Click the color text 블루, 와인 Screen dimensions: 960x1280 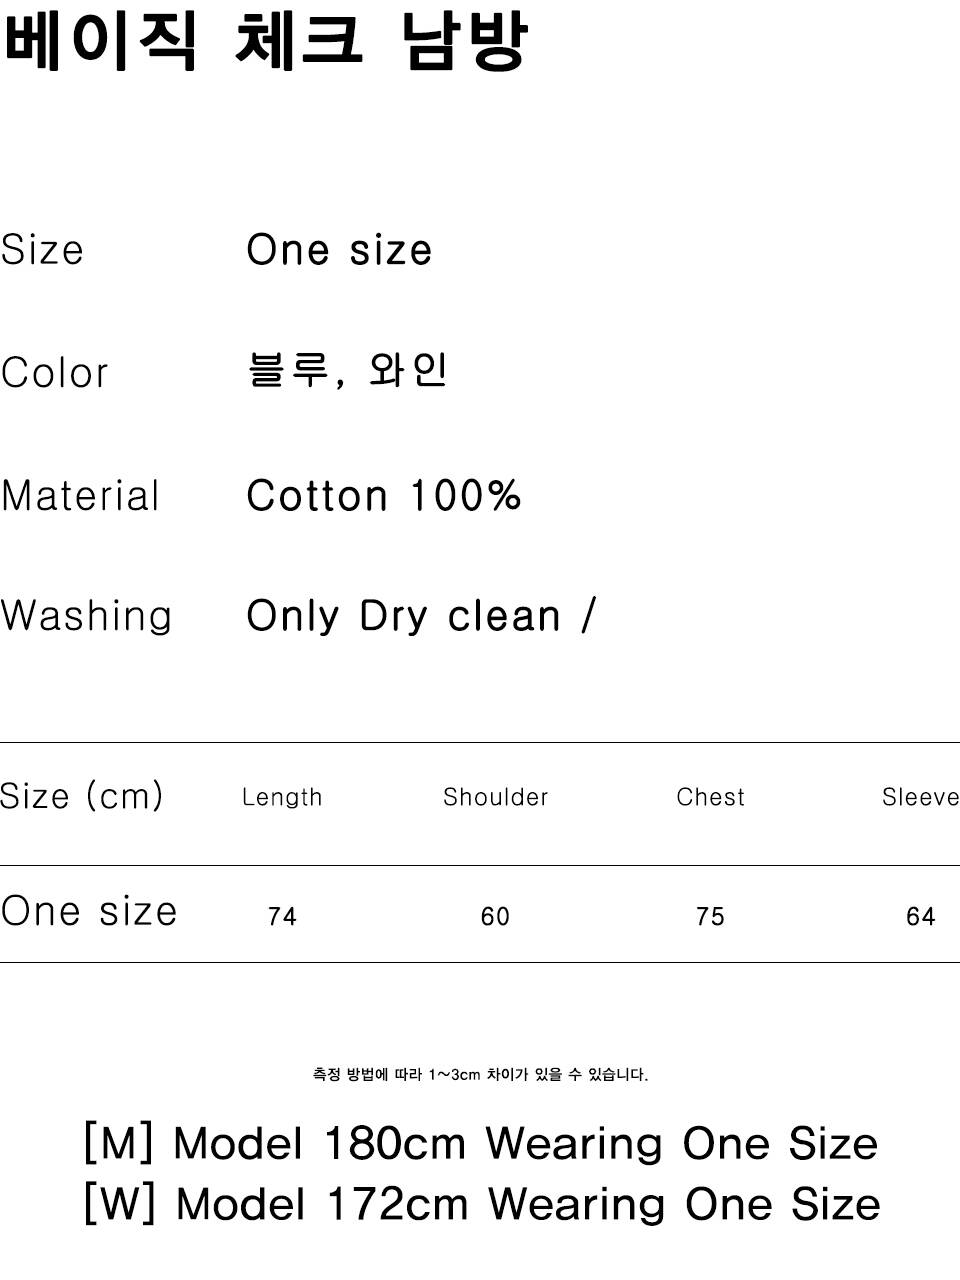(347, 370)
